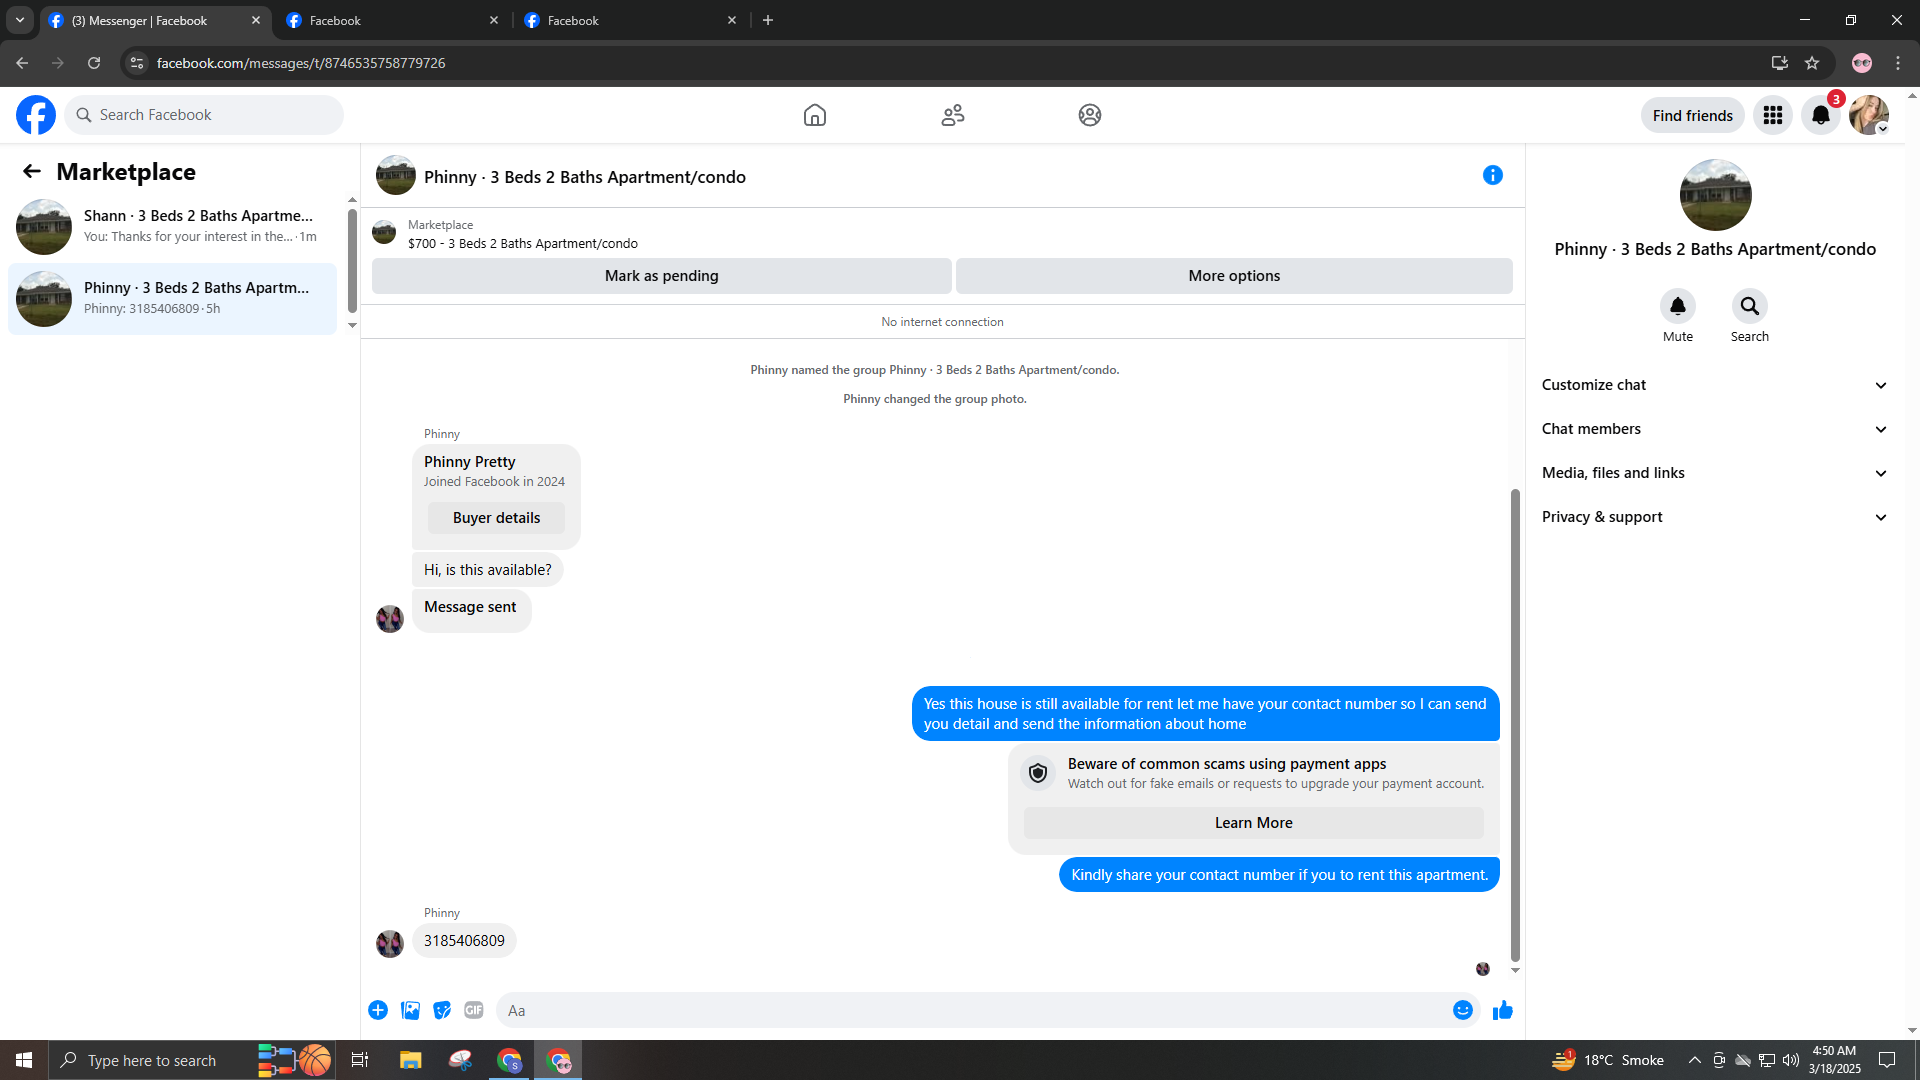Expand the Customize chat section

coord(1714,385)
